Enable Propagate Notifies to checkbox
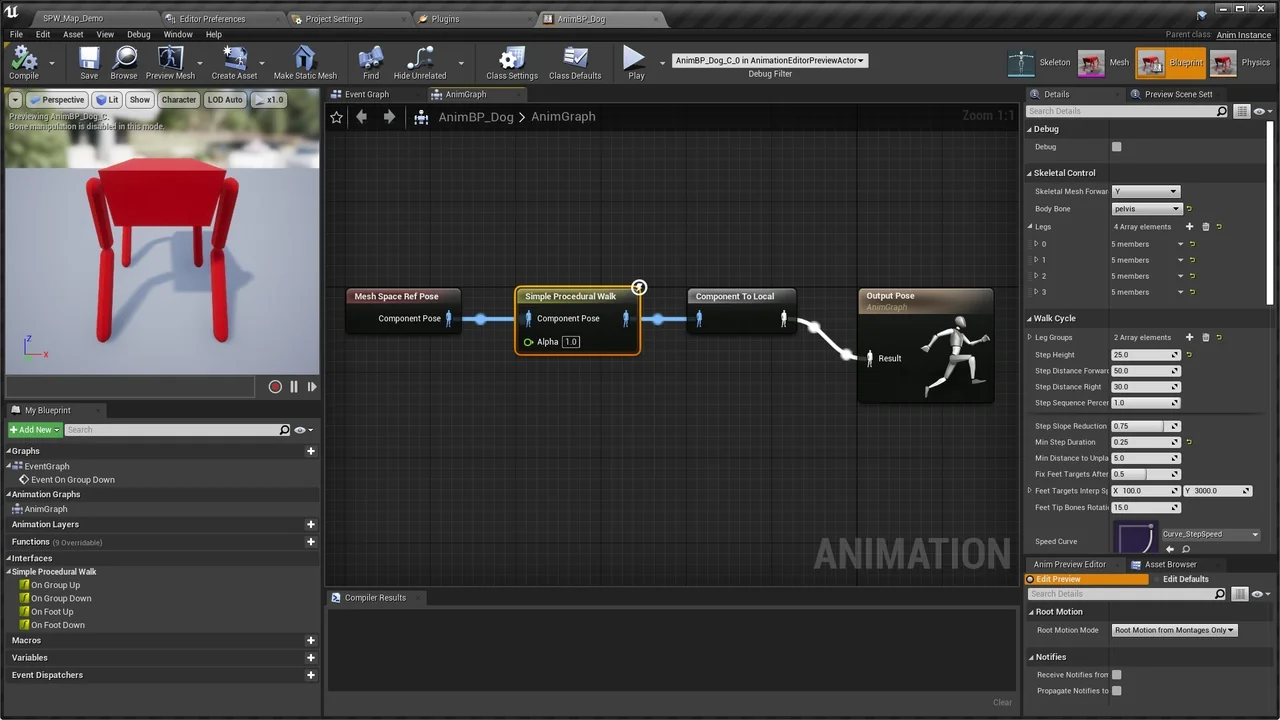This screenshot has width=1280, height=720. tap(1116, 691)
